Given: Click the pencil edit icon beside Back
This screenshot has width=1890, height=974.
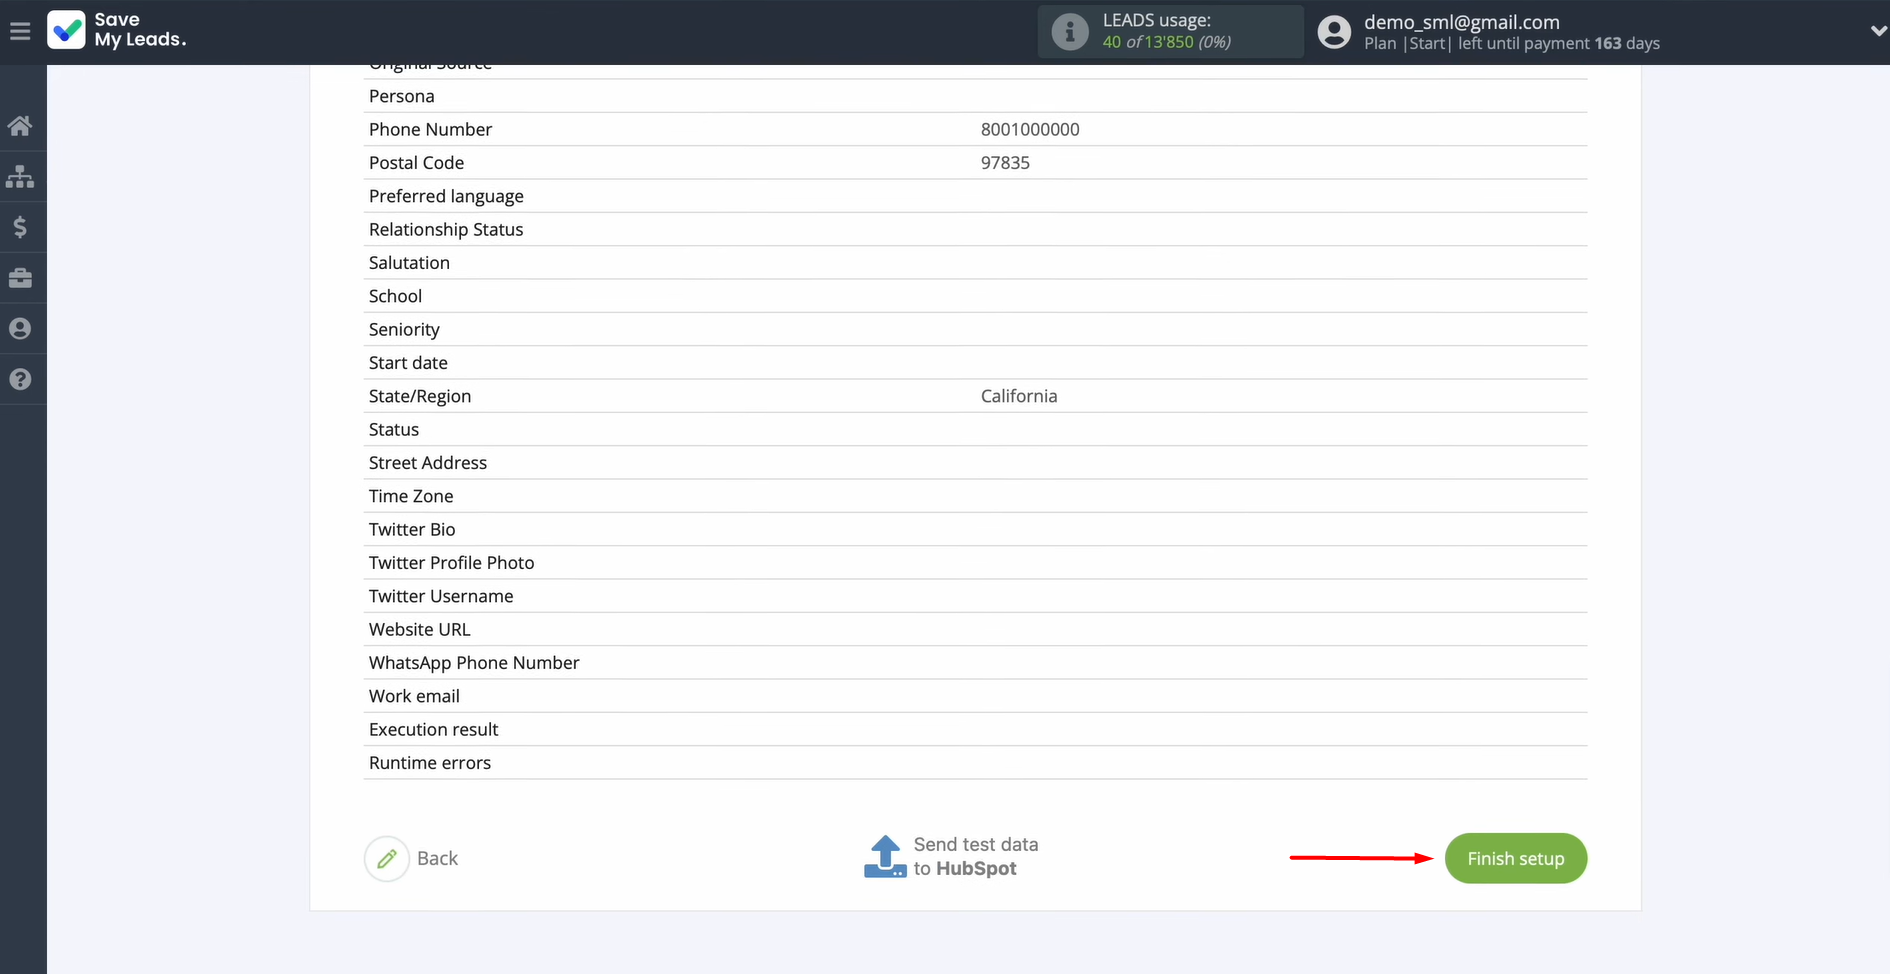Looking at the screenshot, I should point(387,858).
